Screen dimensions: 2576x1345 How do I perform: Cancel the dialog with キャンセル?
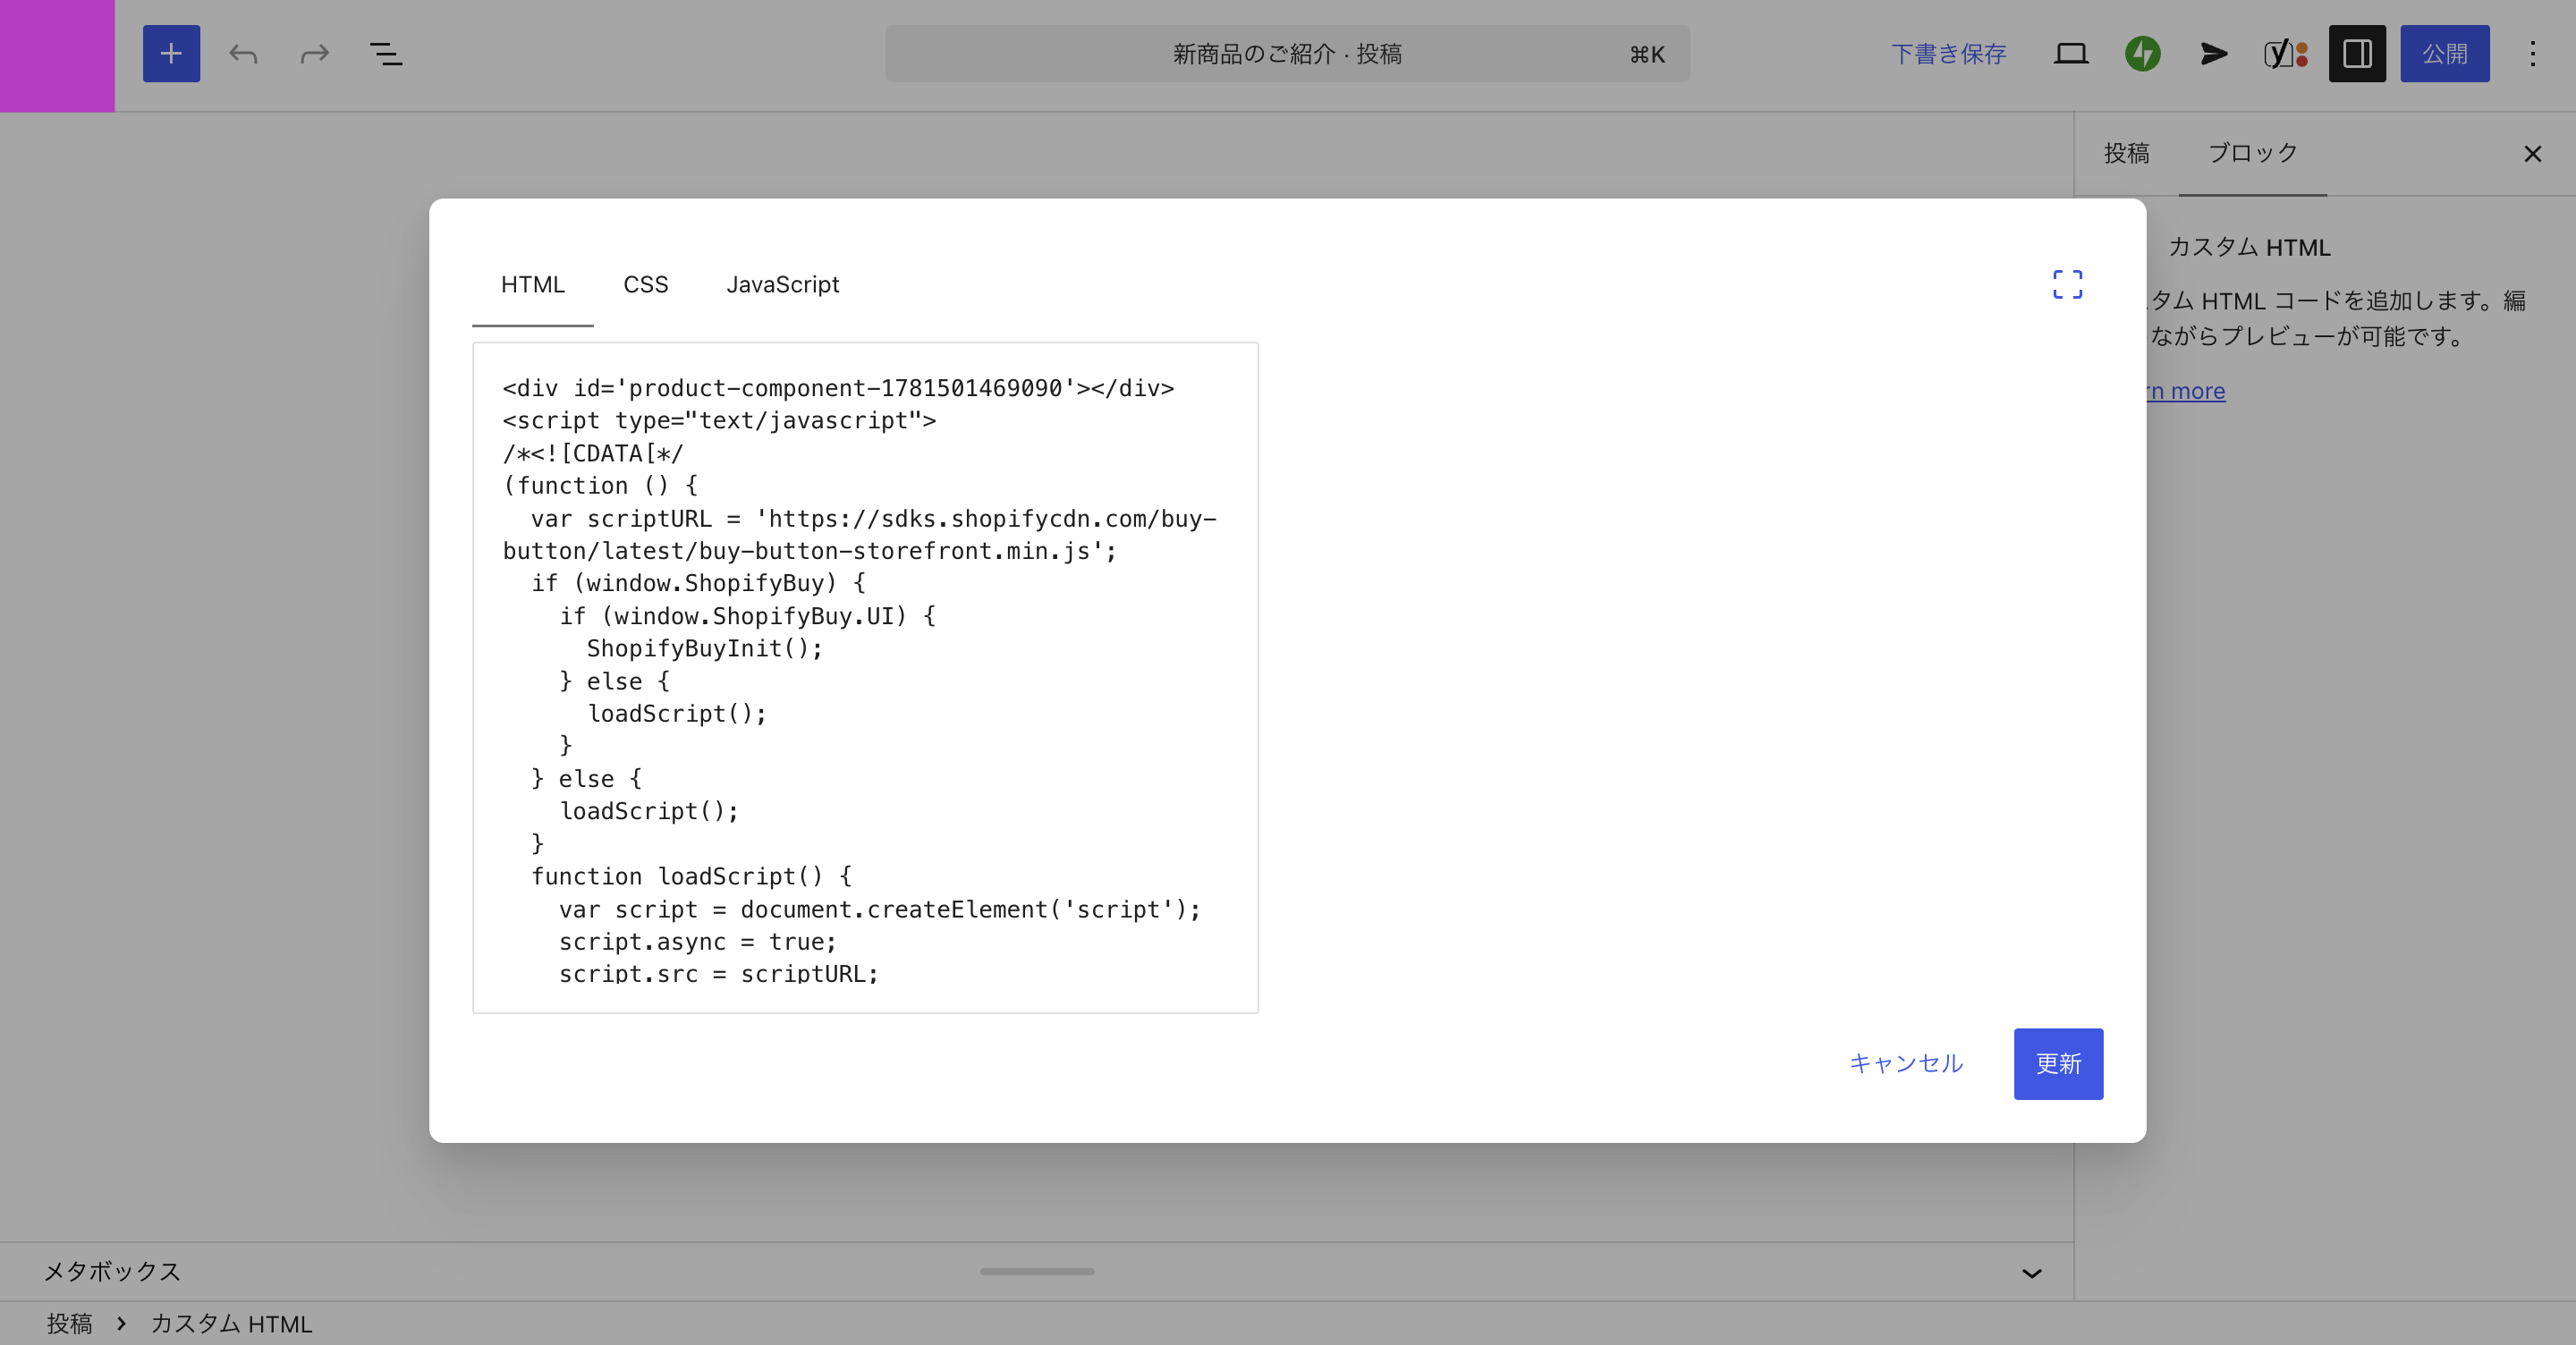pyautogui.click(x=1906, y=1064)
